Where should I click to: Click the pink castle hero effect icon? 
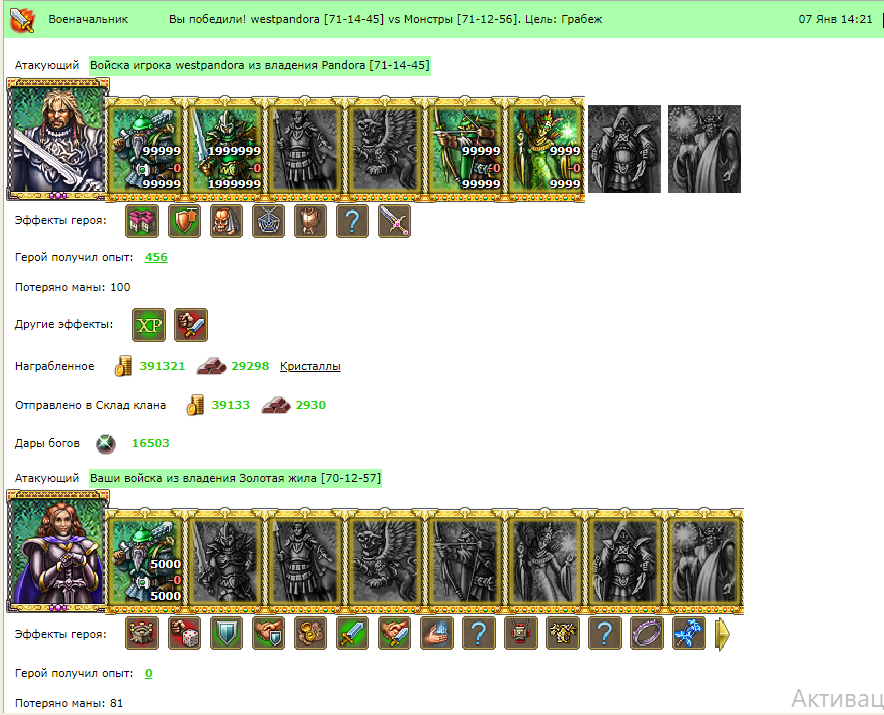coord(142,220)
